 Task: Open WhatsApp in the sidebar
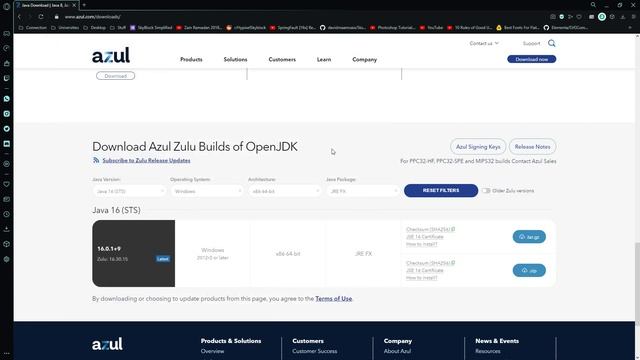tap(7, 99)
